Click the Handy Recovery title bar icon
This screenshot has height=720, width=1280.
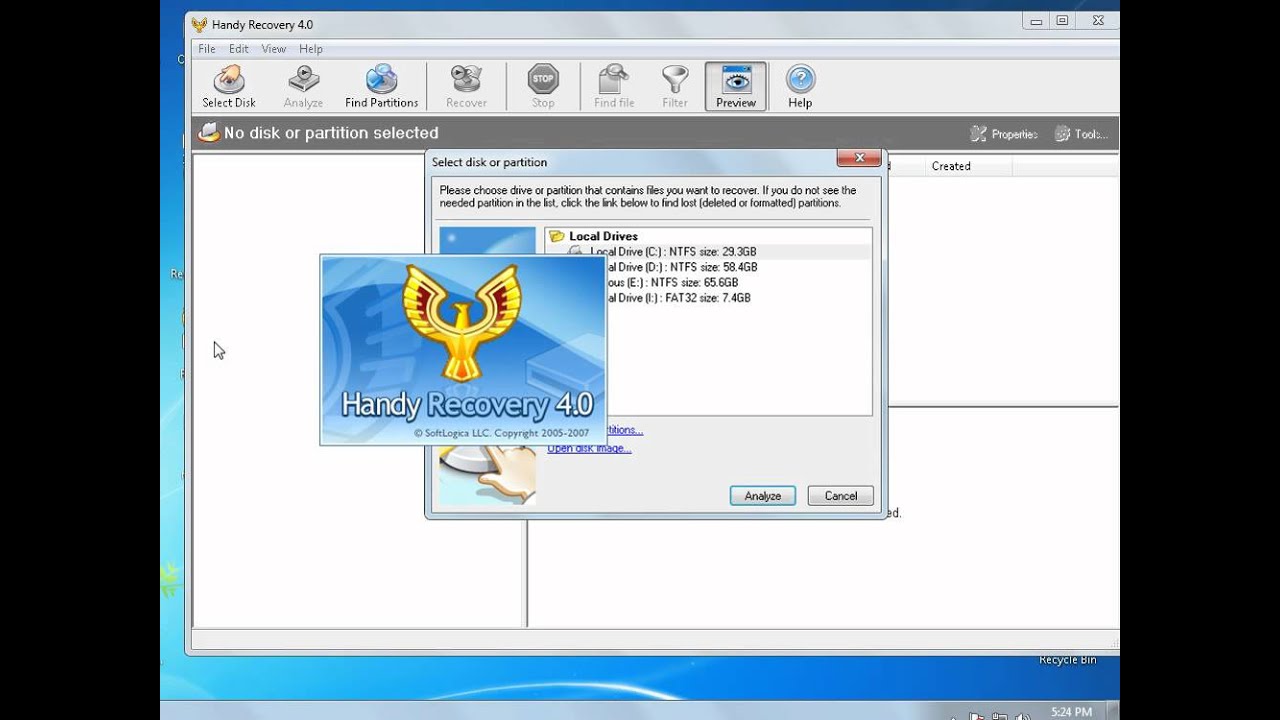[199, 24]
